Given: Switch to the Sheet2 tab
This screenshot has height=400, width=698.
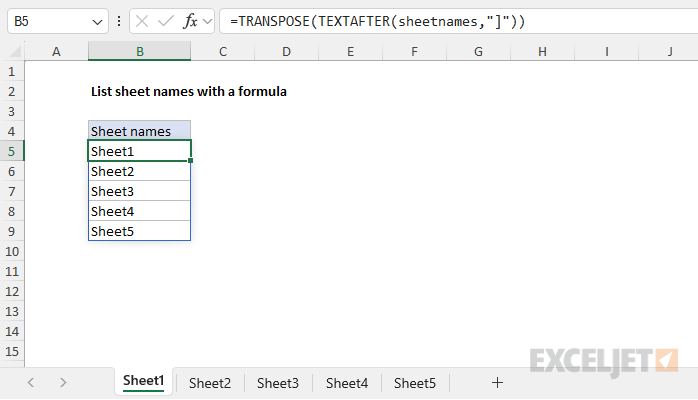Looking at the screenshot, I should pos(210,383).
